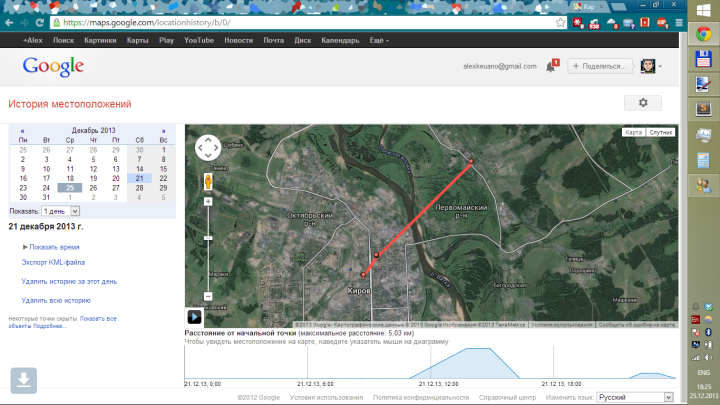Open Chrome menu hamburger icon
Image resolution: width=720 pixels, height=405 pixels.
[679, 22]
